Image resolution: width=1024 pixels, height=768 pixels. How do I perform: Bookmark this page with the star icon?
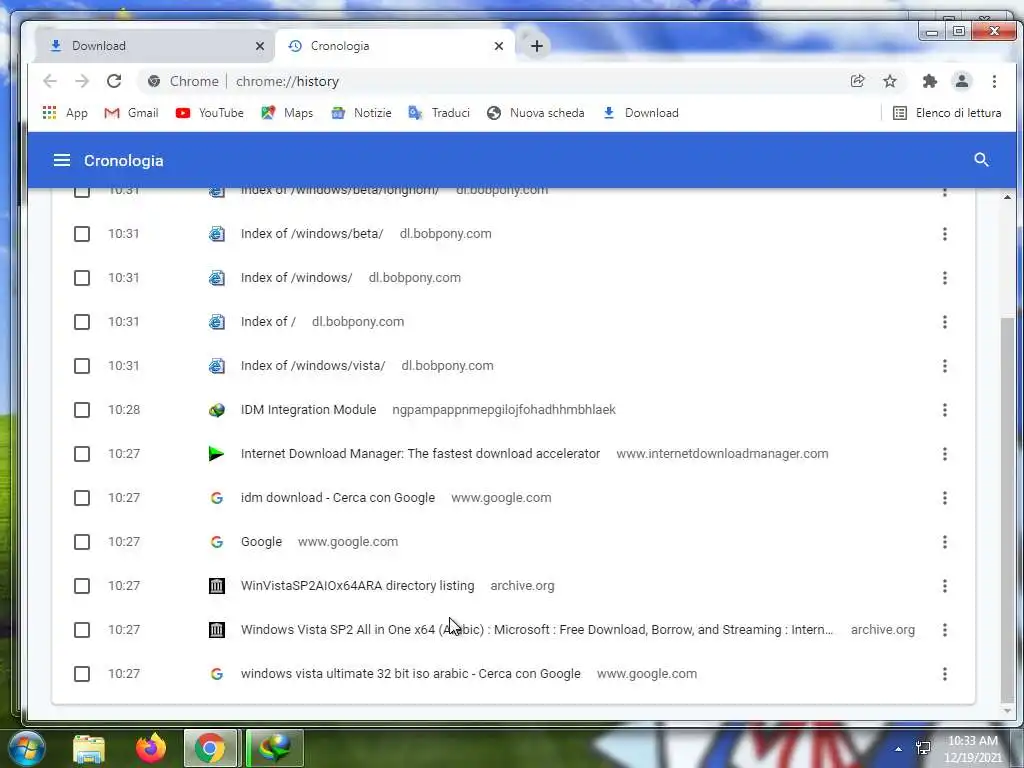tap(889, 81)
